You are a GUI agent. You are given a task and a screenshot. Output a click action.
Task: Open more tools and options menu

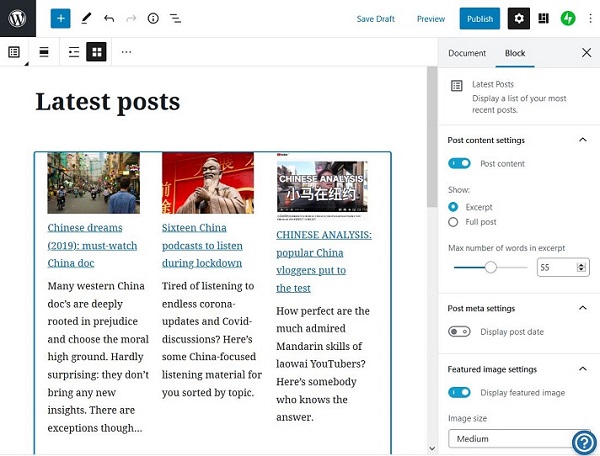(590, 18)
